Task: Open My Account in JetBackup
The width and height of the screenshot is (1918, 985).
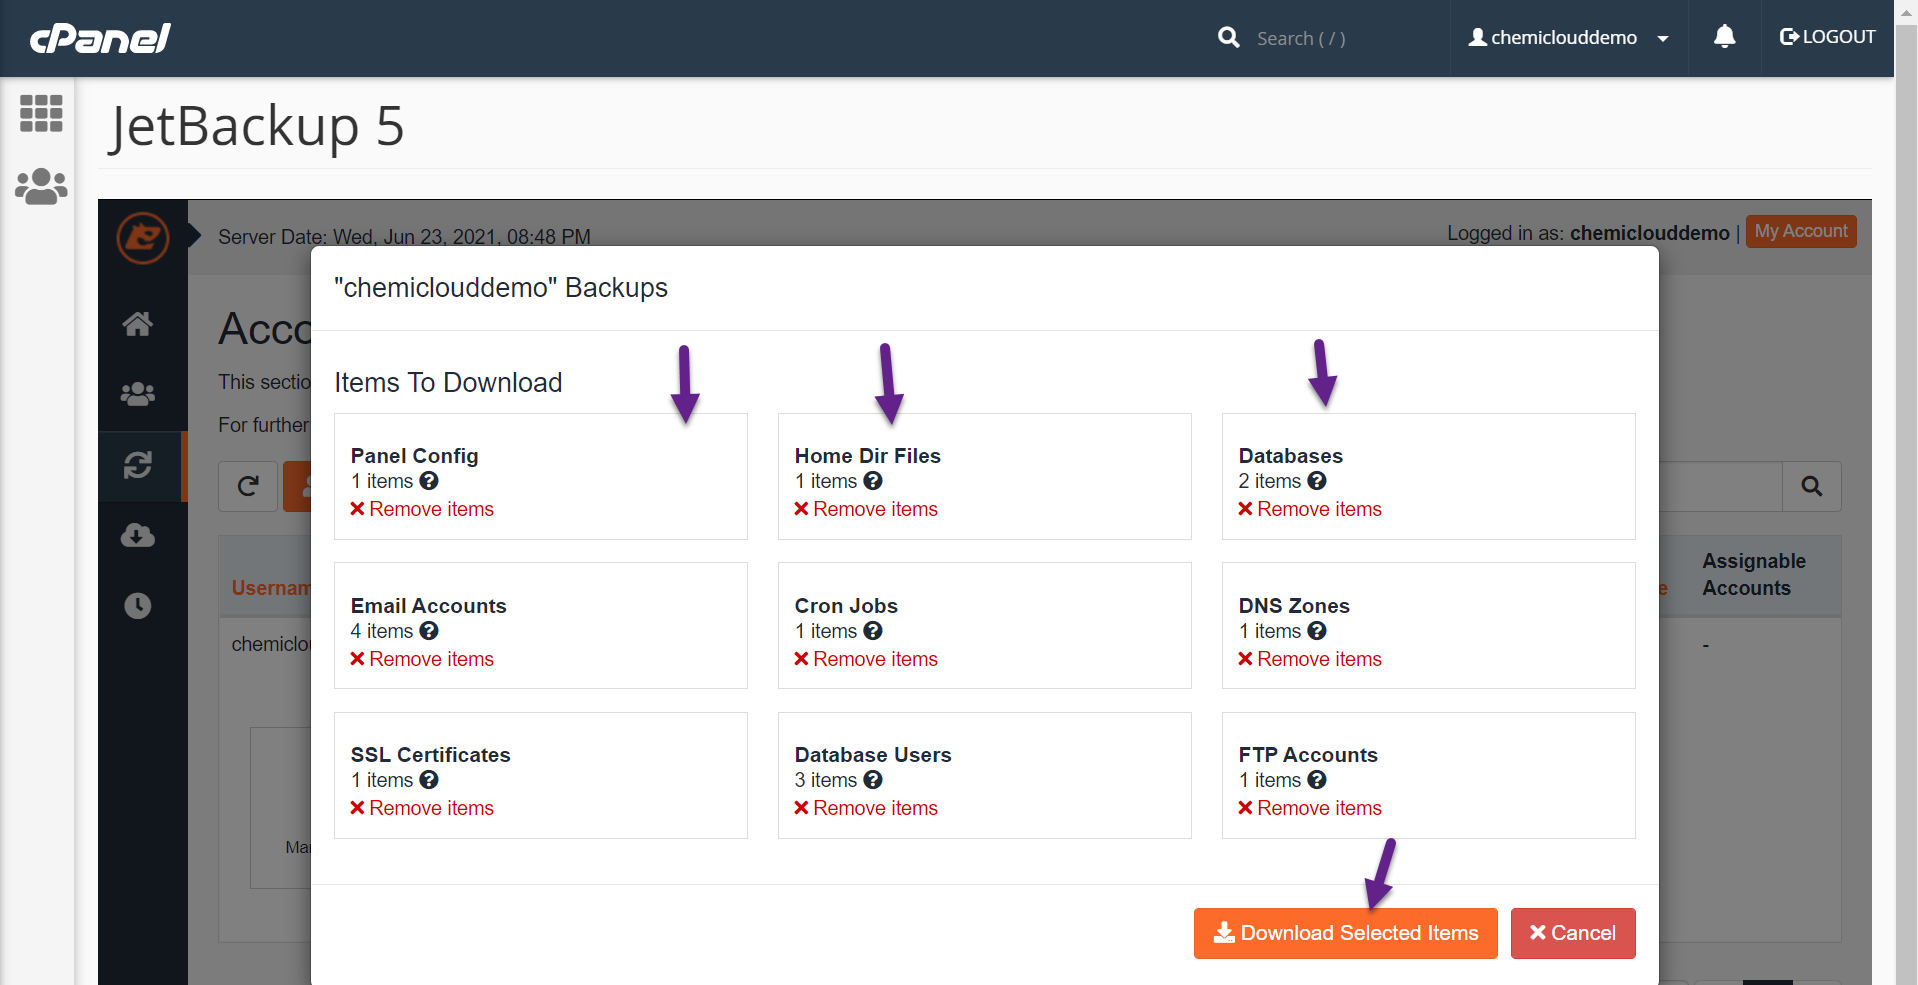Action: (x=1800, y=231)
